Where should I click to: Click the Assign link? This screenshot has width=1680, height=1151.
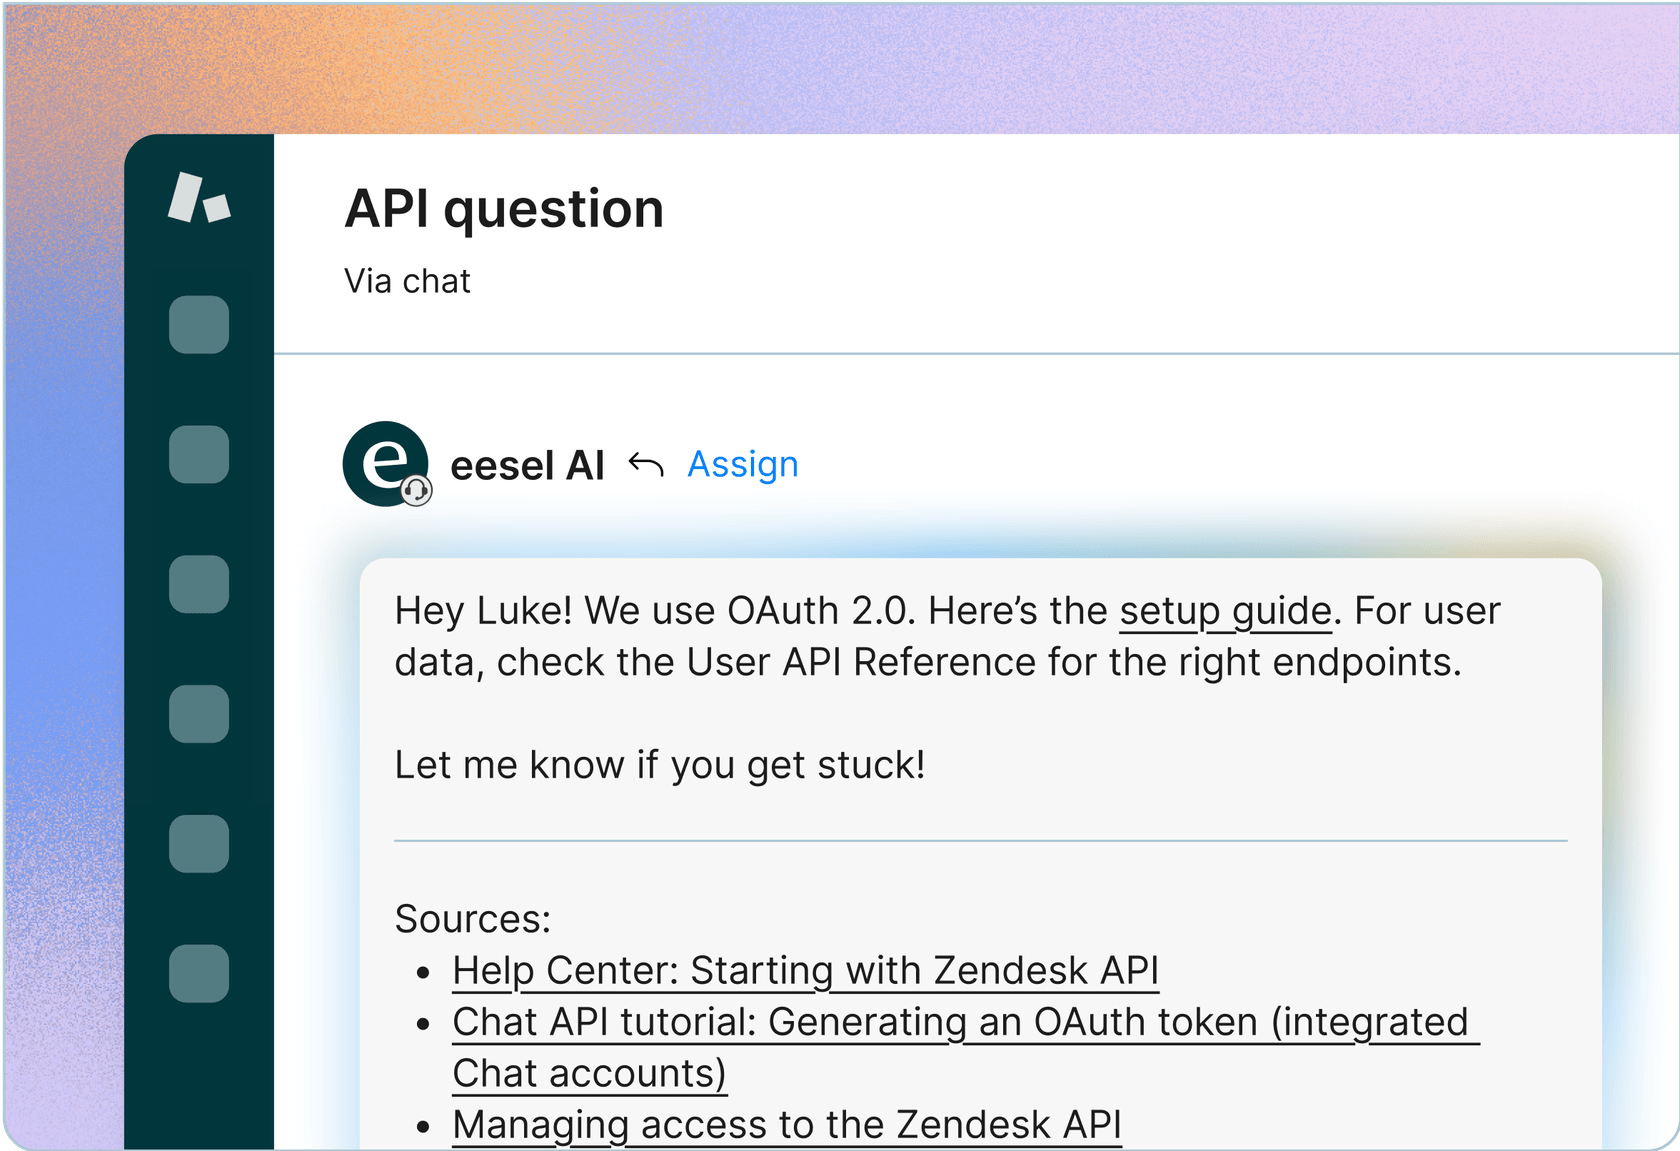click(743, 465)
